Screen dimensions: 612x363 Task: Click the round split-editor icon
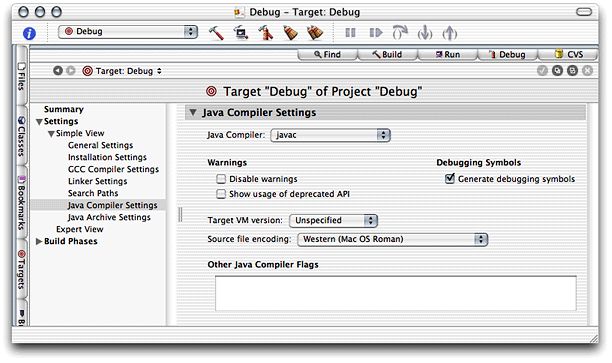click(x=572, y=71)
